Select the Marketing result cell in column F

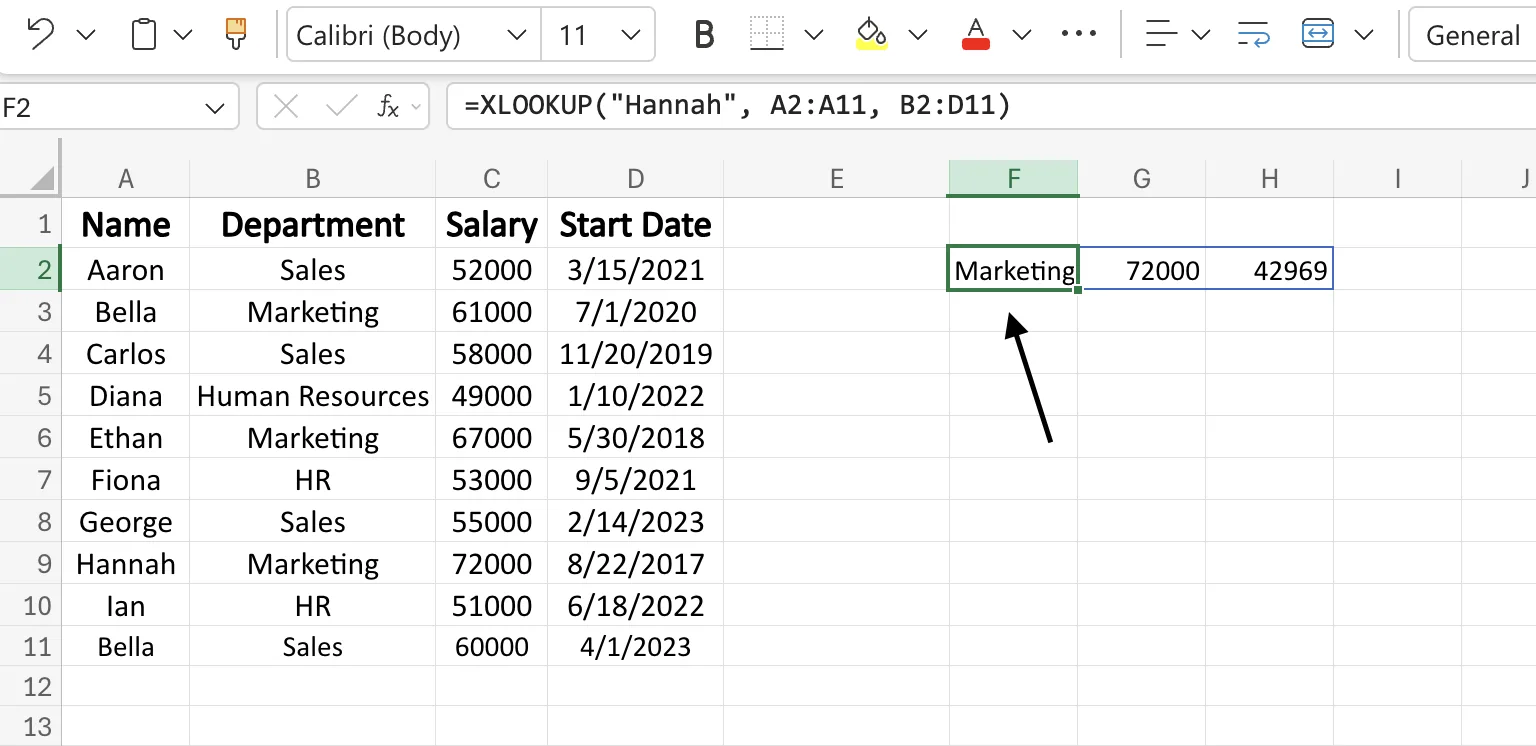tap(1014, 270)
